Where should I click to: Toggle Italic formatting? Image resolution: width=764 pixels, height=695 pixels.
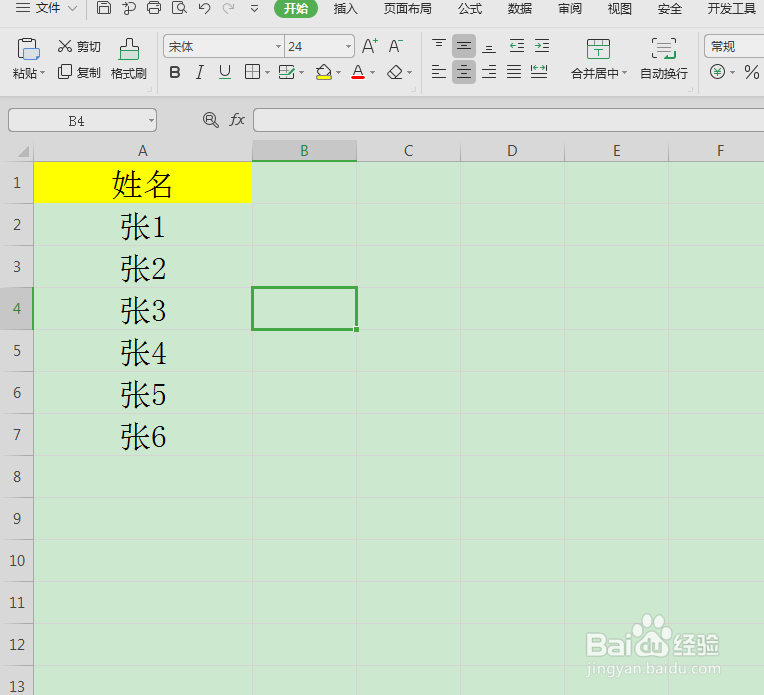pos(200,72)
